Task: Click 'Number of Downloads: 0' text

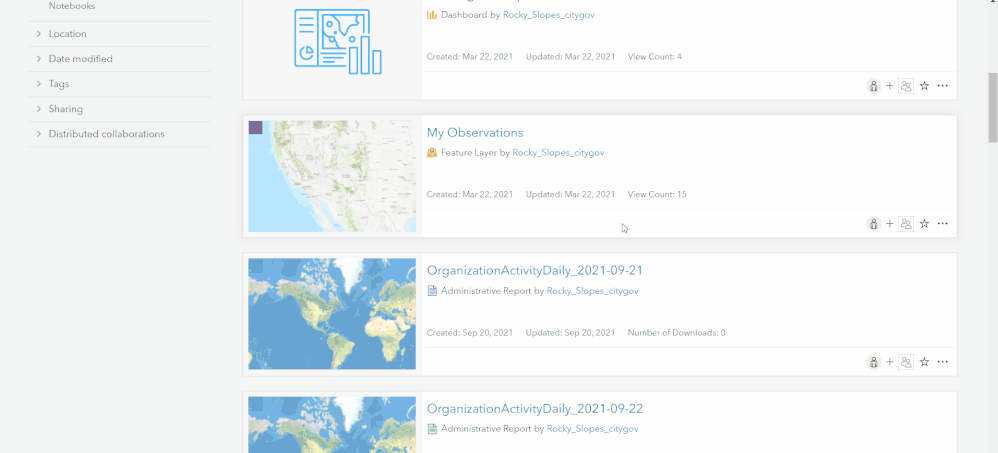Action: click(x=677, y=332)
